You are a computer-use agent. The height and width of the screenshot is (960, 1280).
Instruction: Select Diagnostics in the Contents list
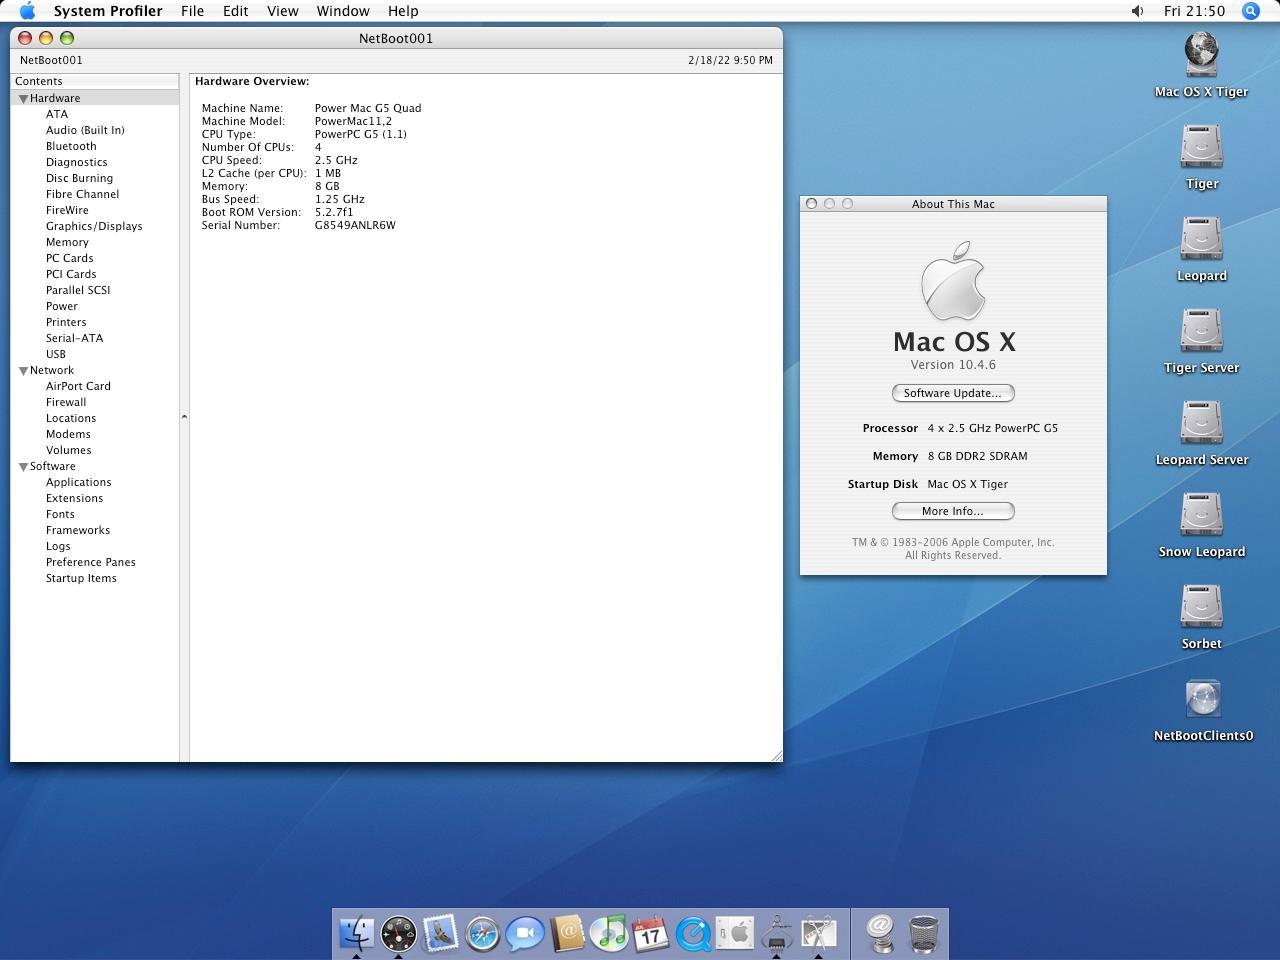click(76, 162)
